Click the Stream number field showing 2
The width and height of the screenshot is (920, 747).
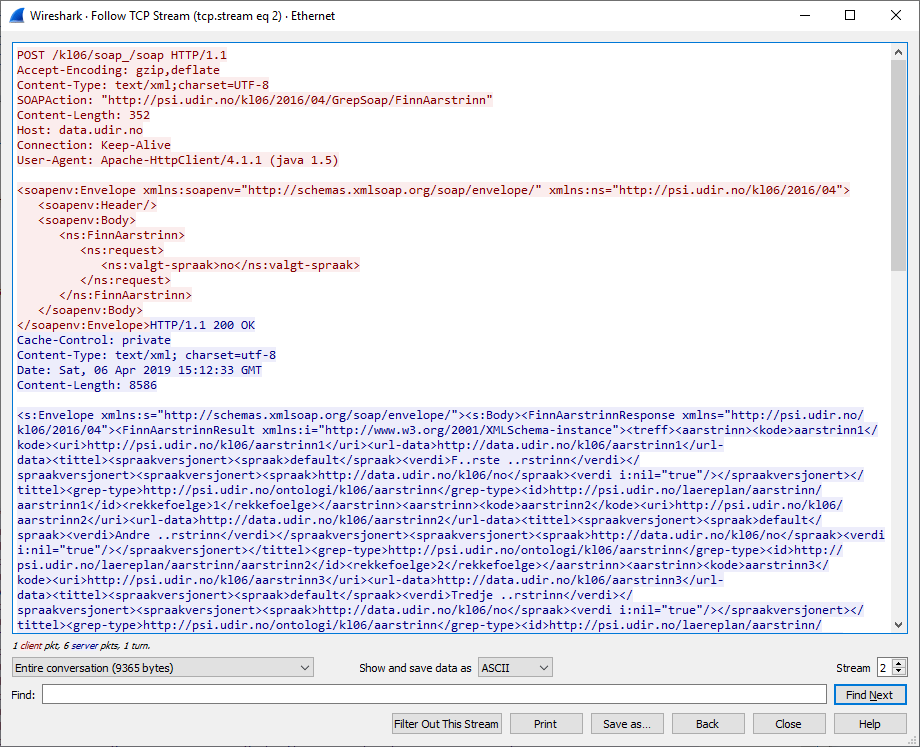[x=885, y=667]
